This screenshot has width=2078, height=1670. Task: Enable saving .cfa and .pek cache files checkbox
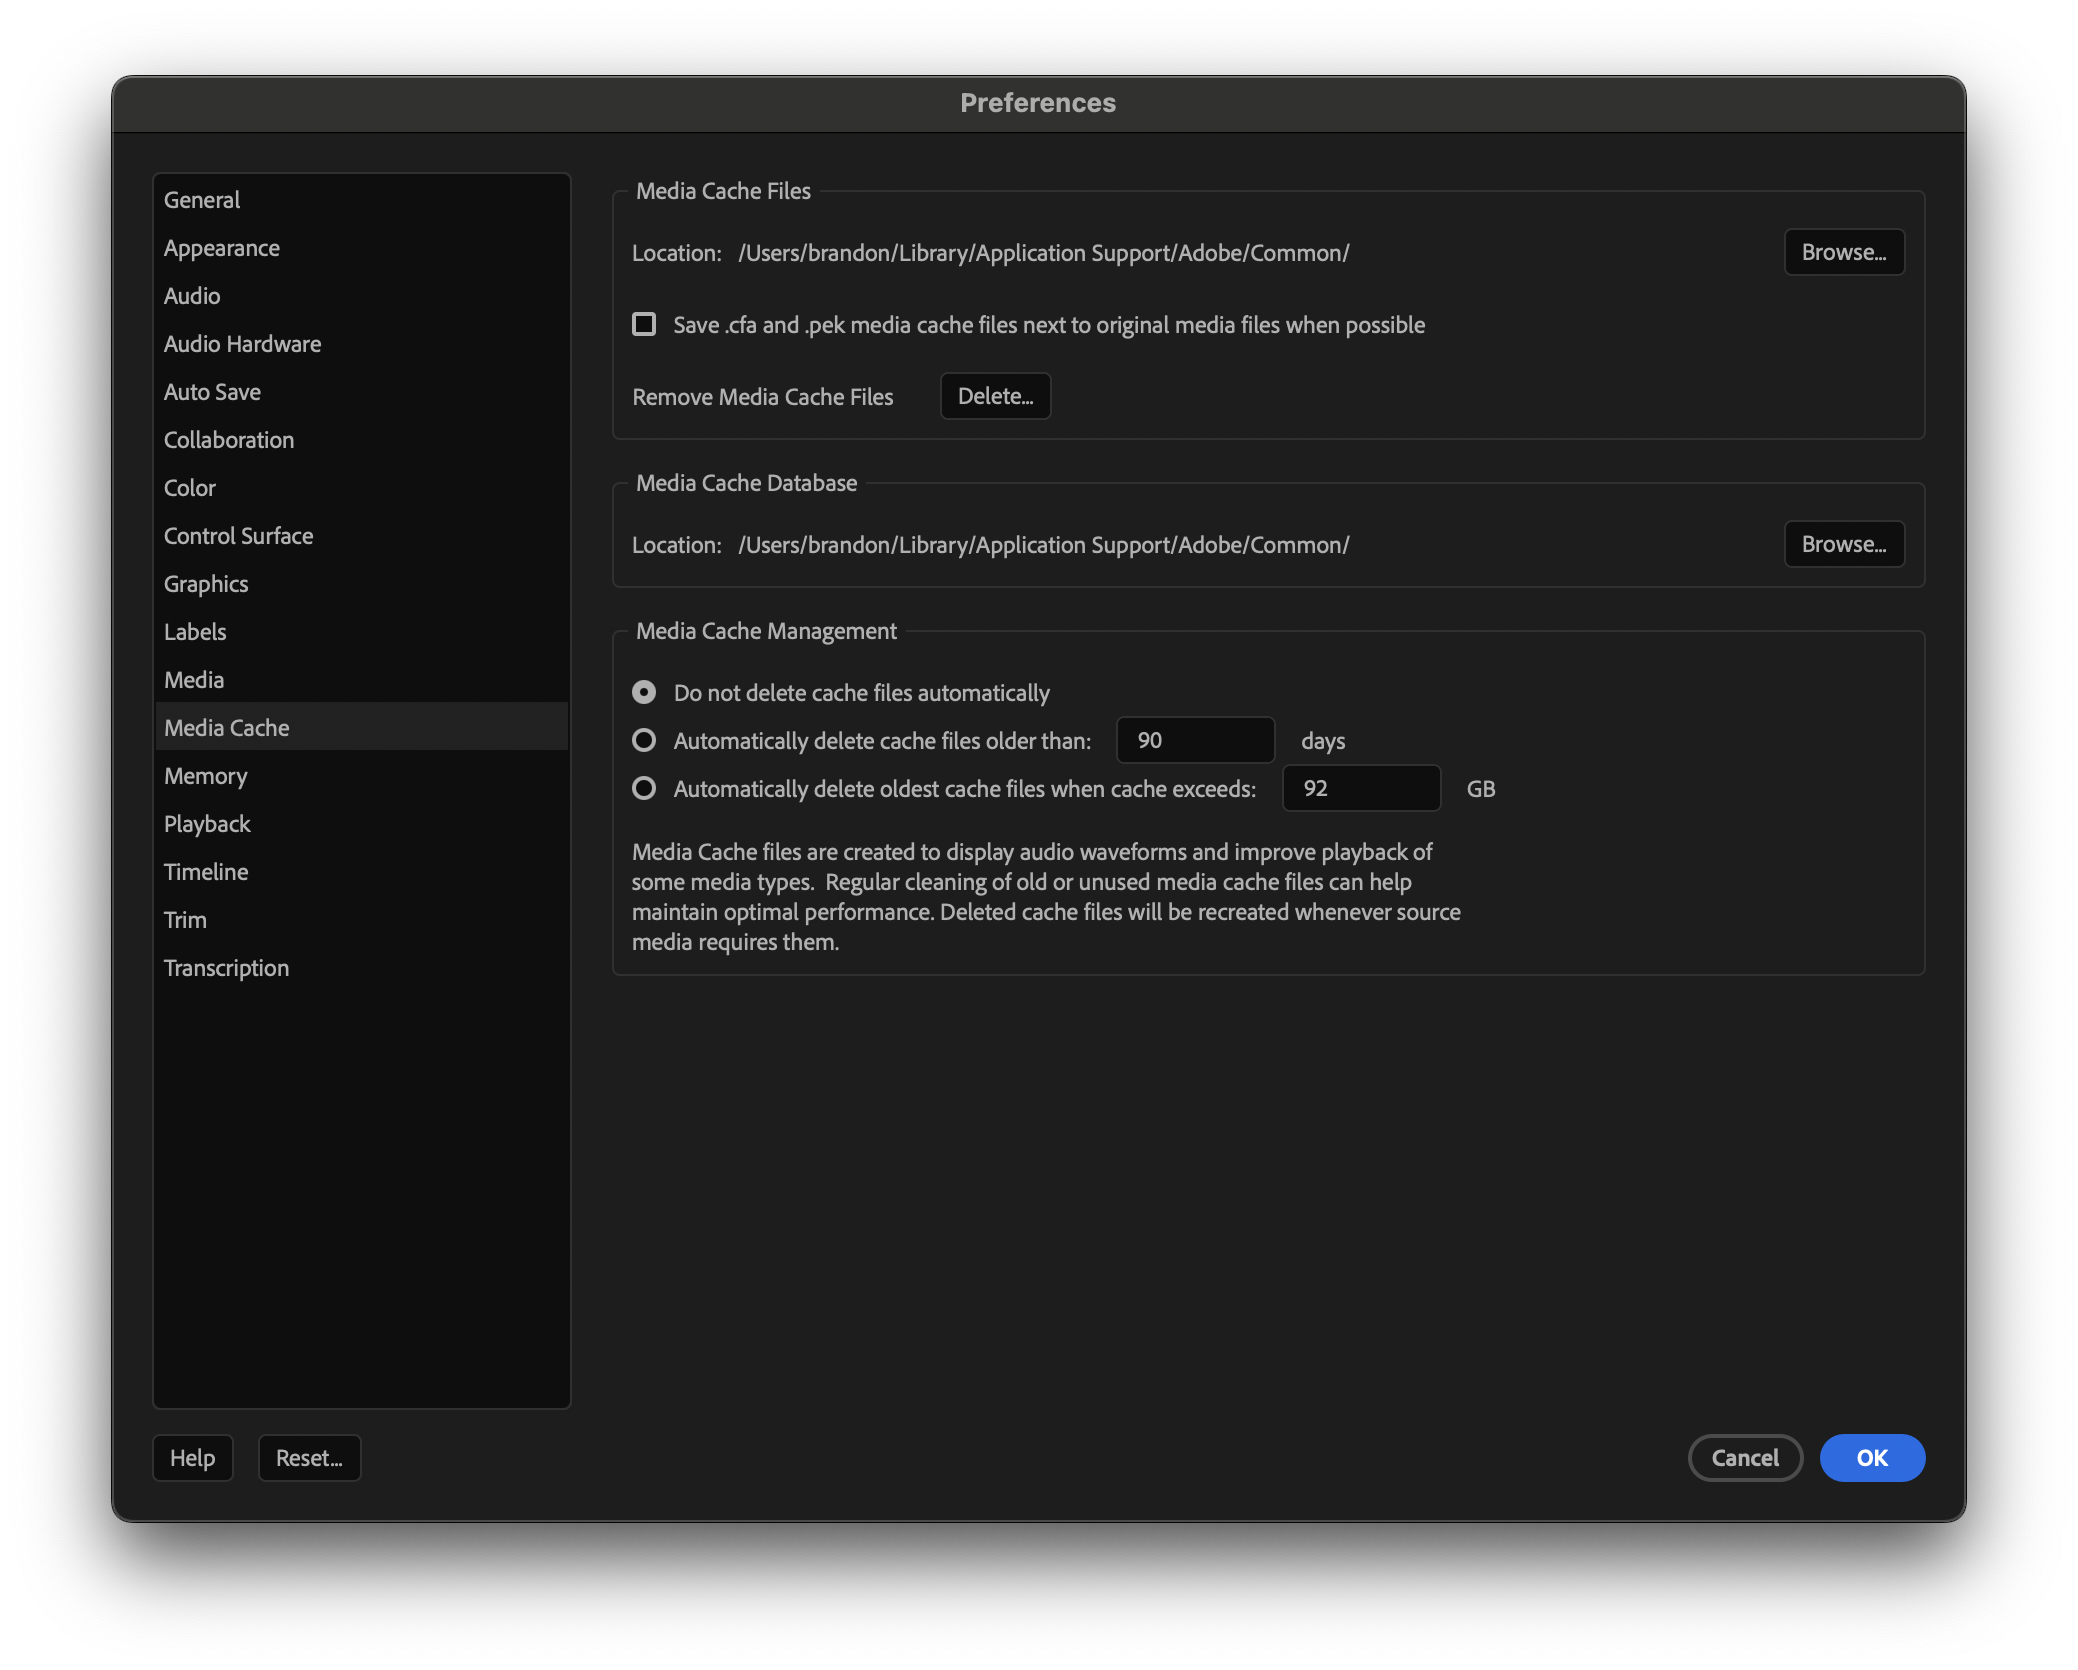[644, 324]
